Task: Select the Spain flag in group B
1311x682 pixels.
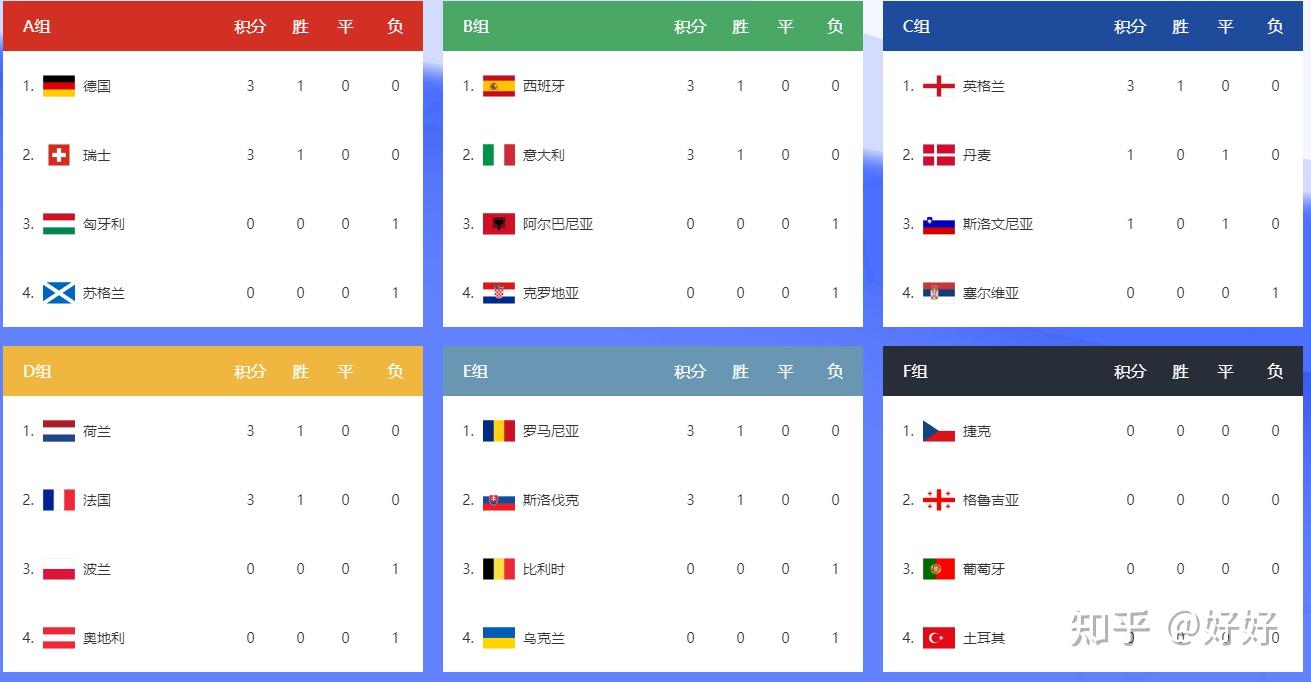Action: (499, 86)
